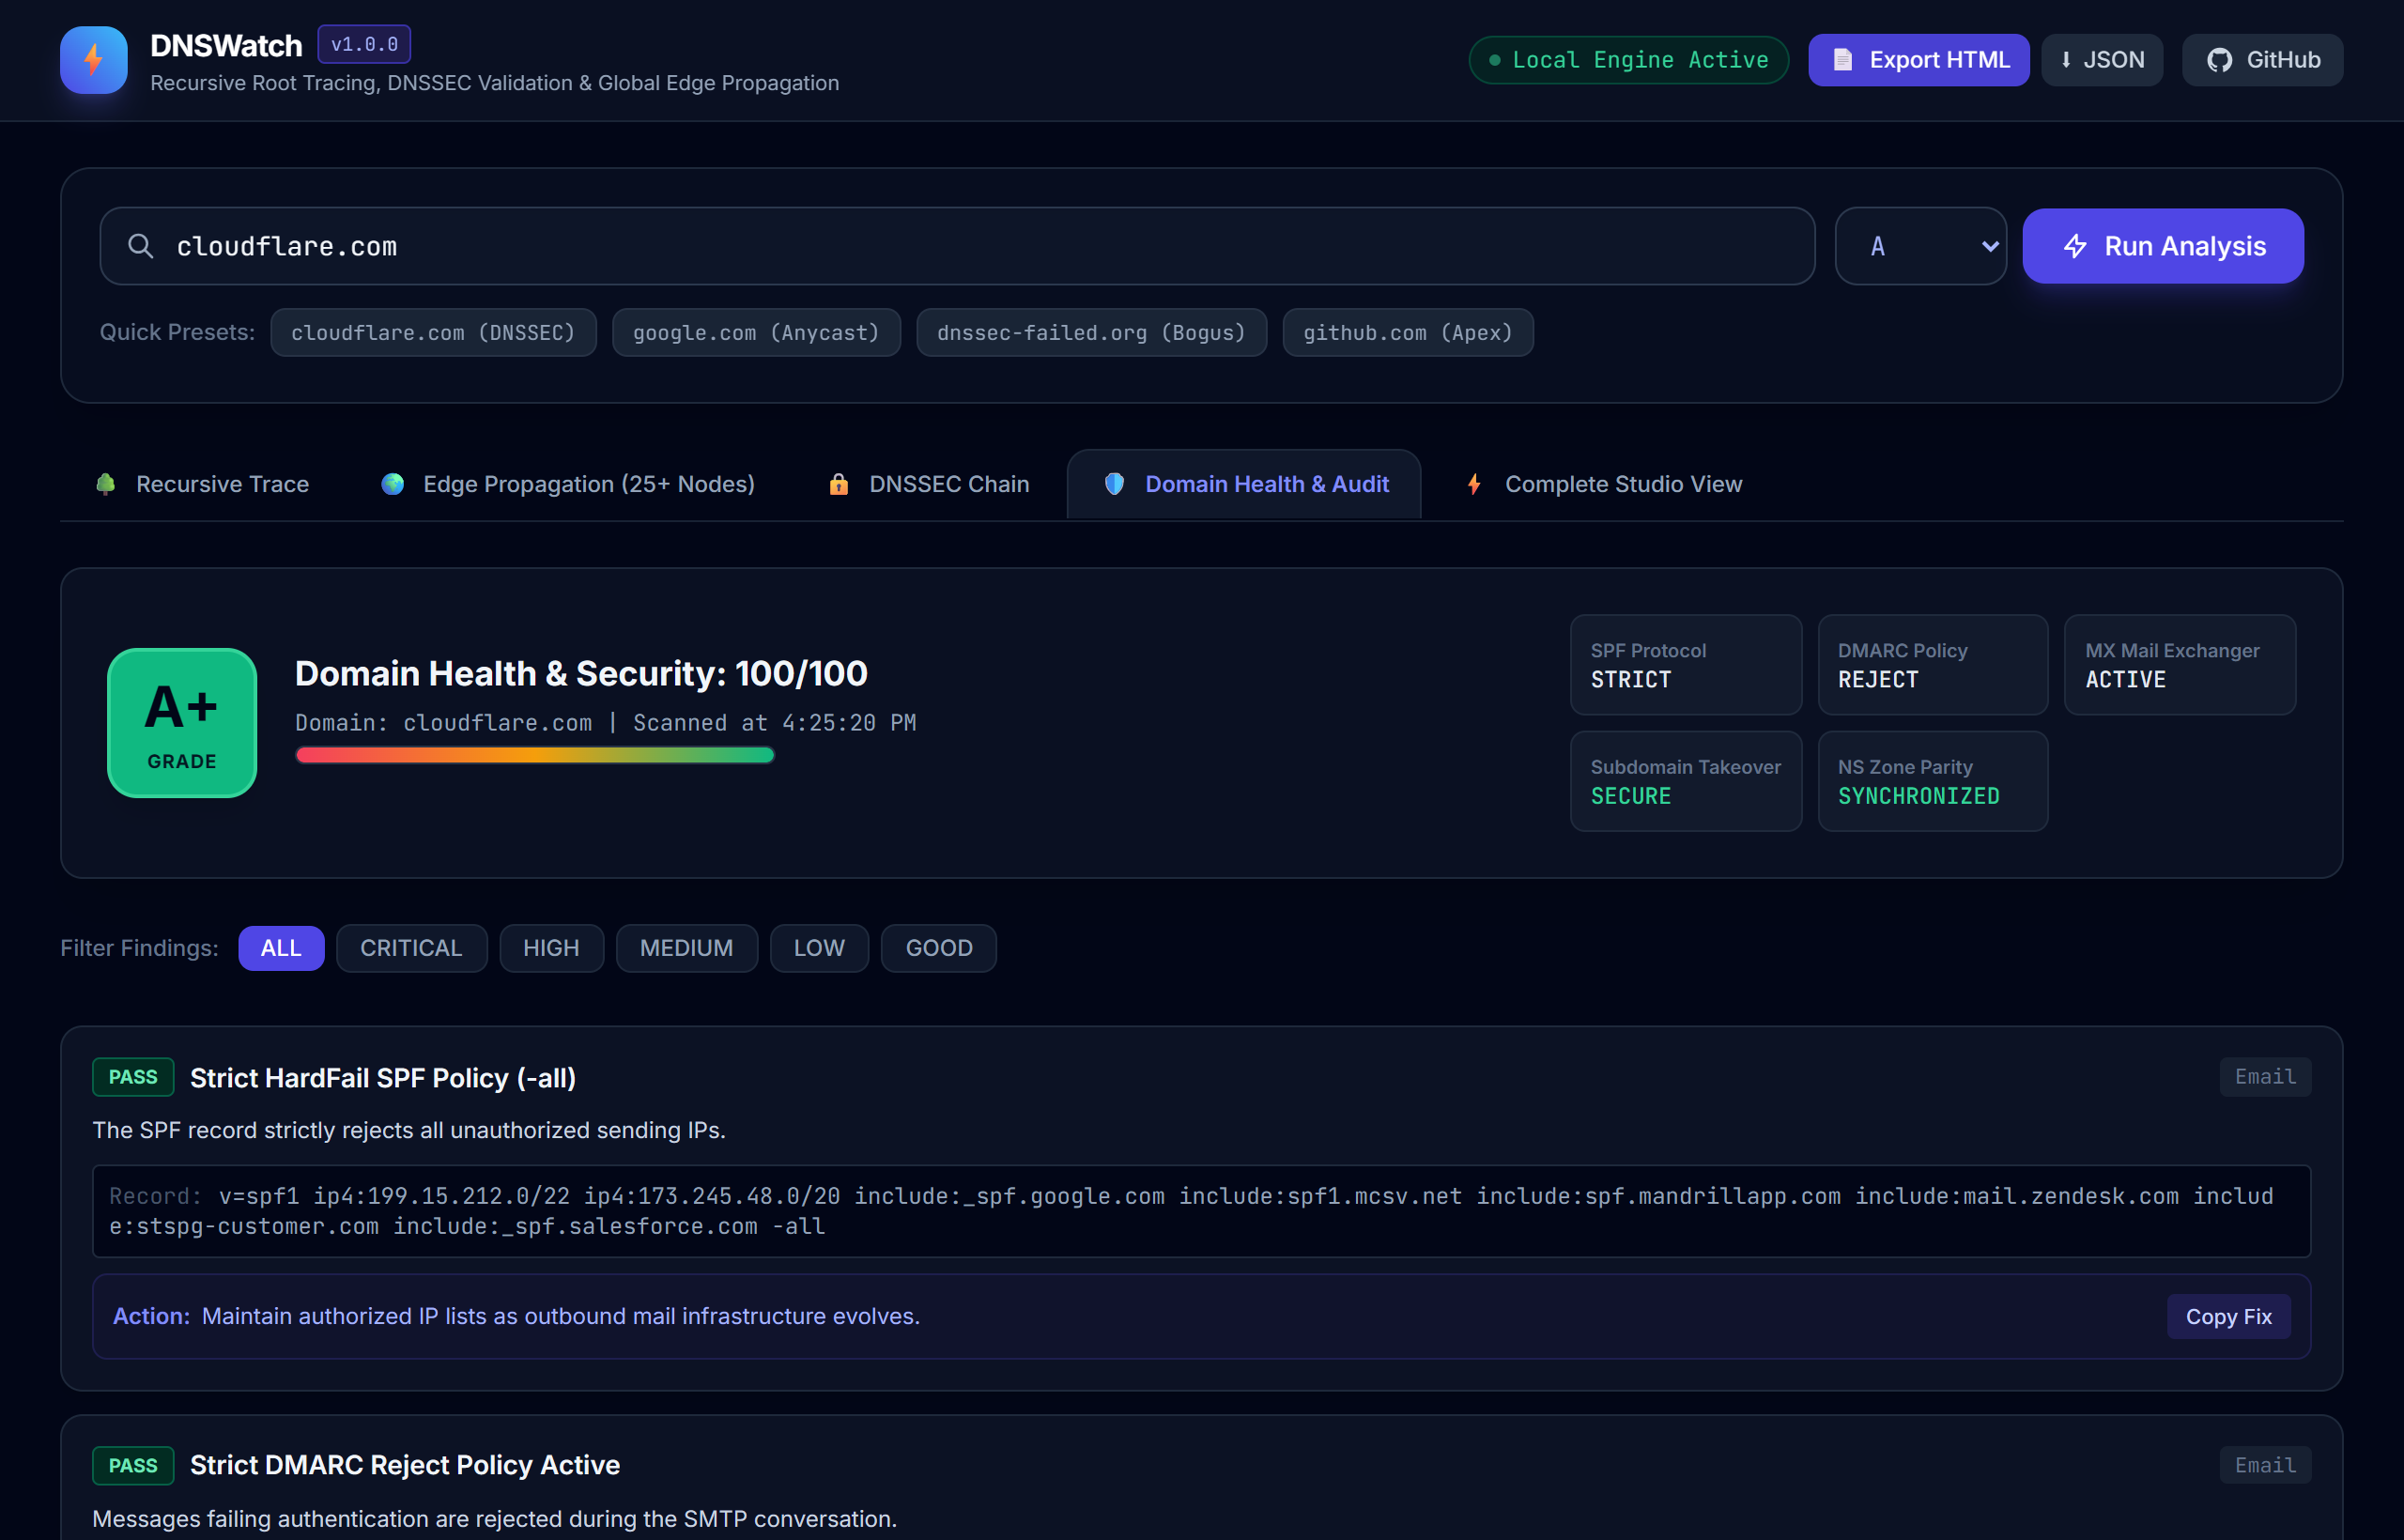This screenshot has height=1540, width=2404.
Task: Click the MX Mail Exchanger ACTIVE card
Action: 2180,665
